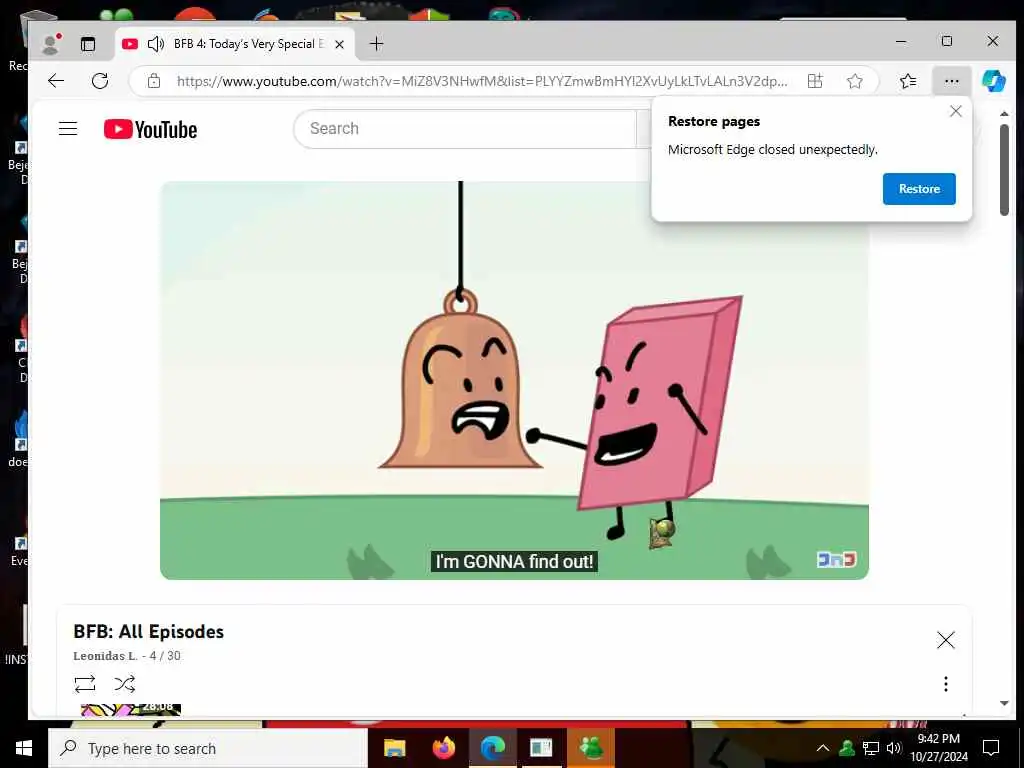The height and width of the screenshot is (768, 1024).
Task: Click the channel watermark in the video
Action: click(836, 560)
